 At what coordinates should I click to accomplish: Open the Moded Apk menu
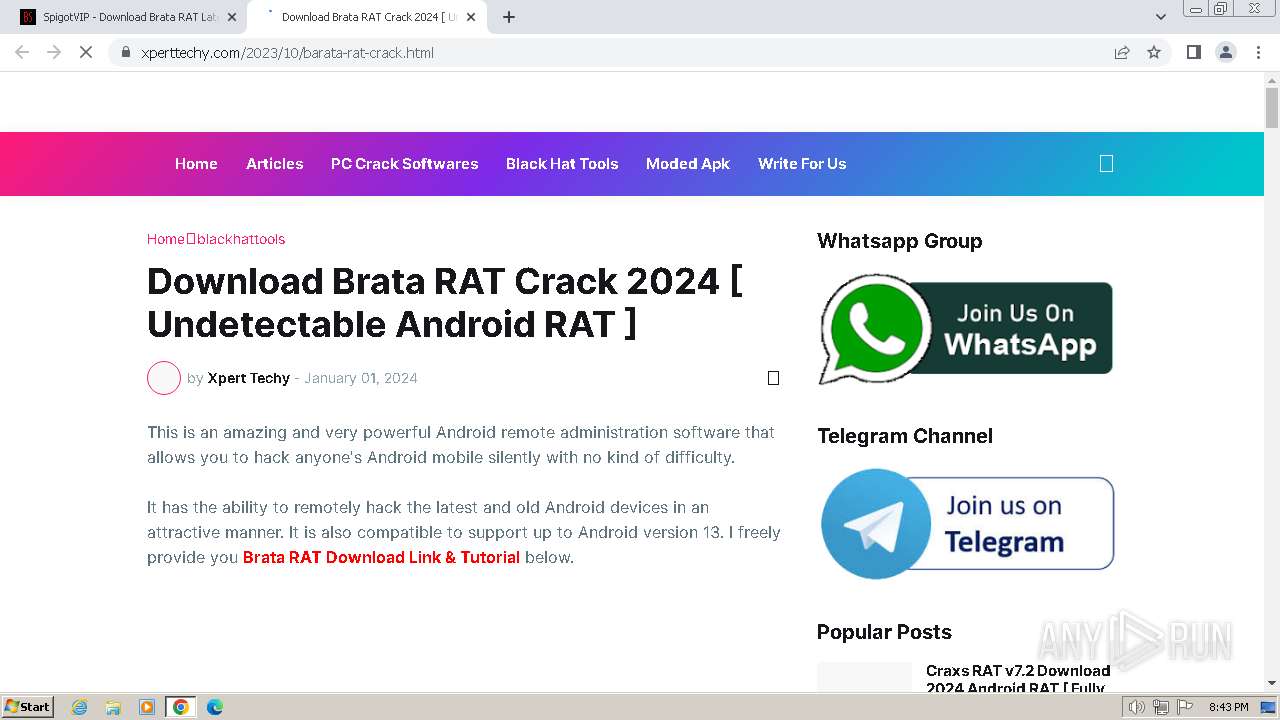(x=688, y=164)
